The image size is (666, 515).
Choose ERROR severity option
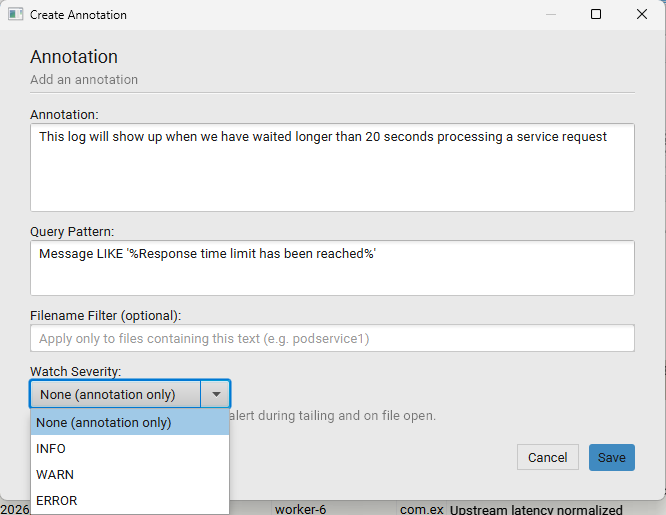[x=130, y=501]
